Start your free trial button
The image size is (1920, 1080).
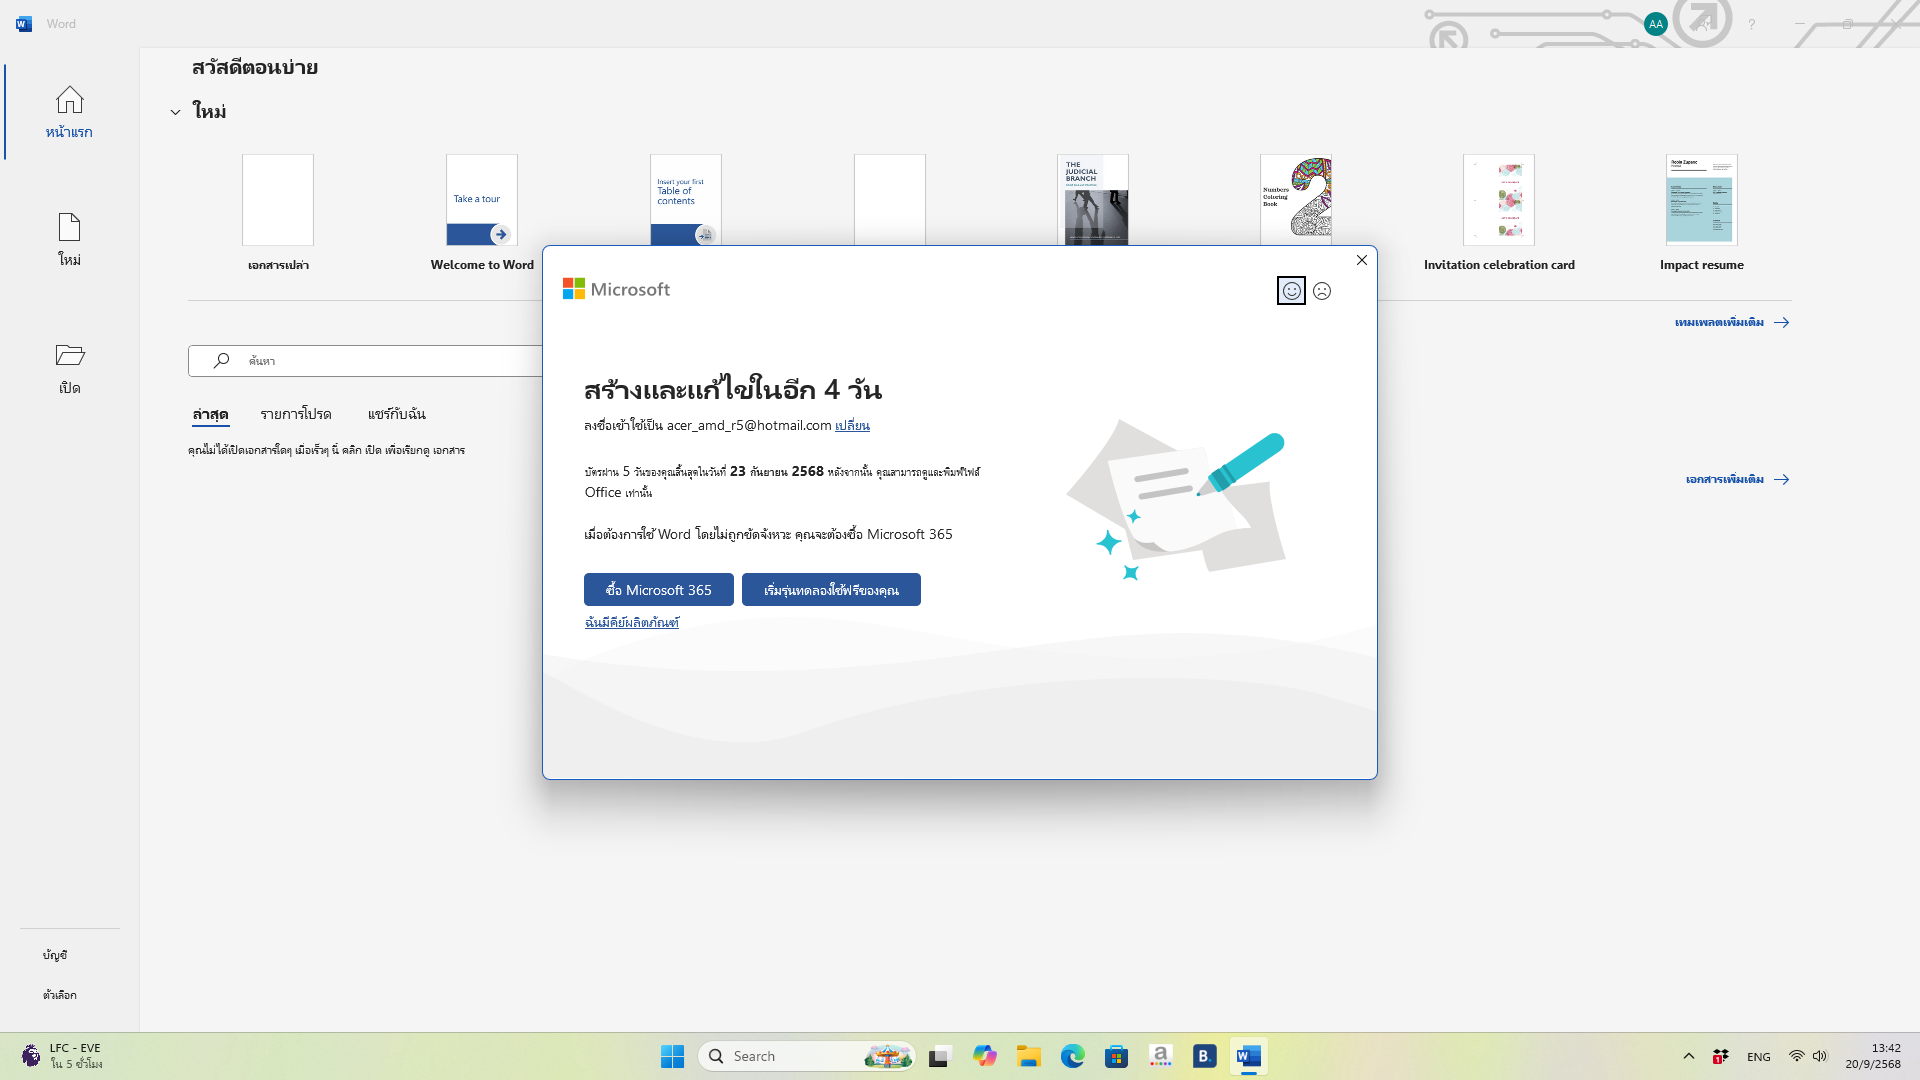point(831,590)
